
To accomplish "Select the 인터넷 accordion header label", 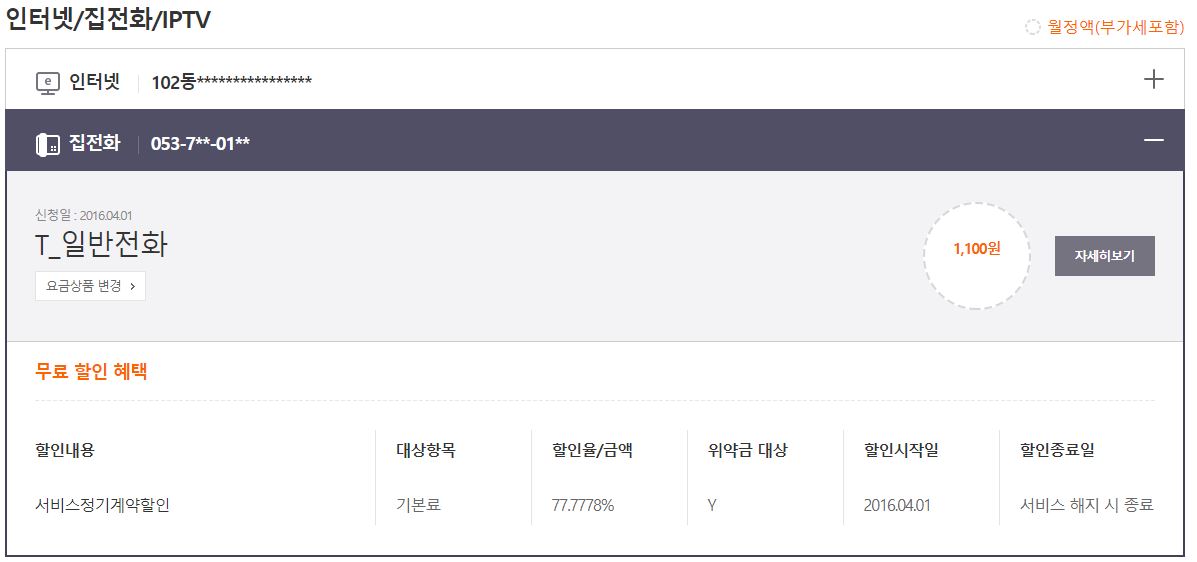I will tap(94, 82).
